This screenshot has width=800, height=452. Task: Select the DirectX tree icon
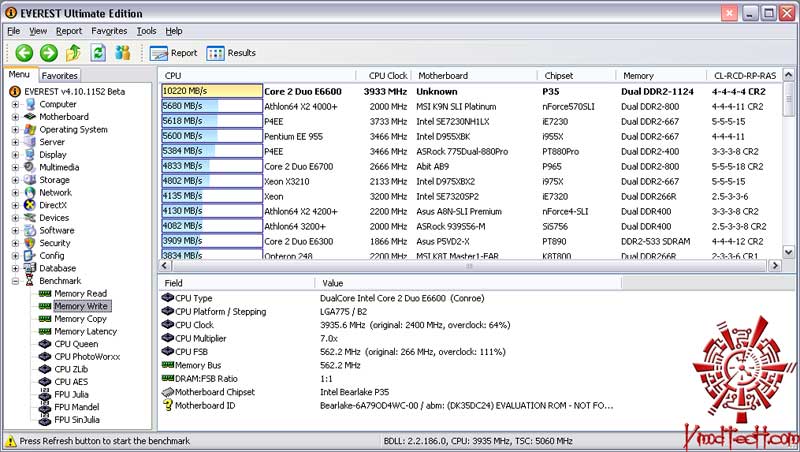click(x=30, y=205)
